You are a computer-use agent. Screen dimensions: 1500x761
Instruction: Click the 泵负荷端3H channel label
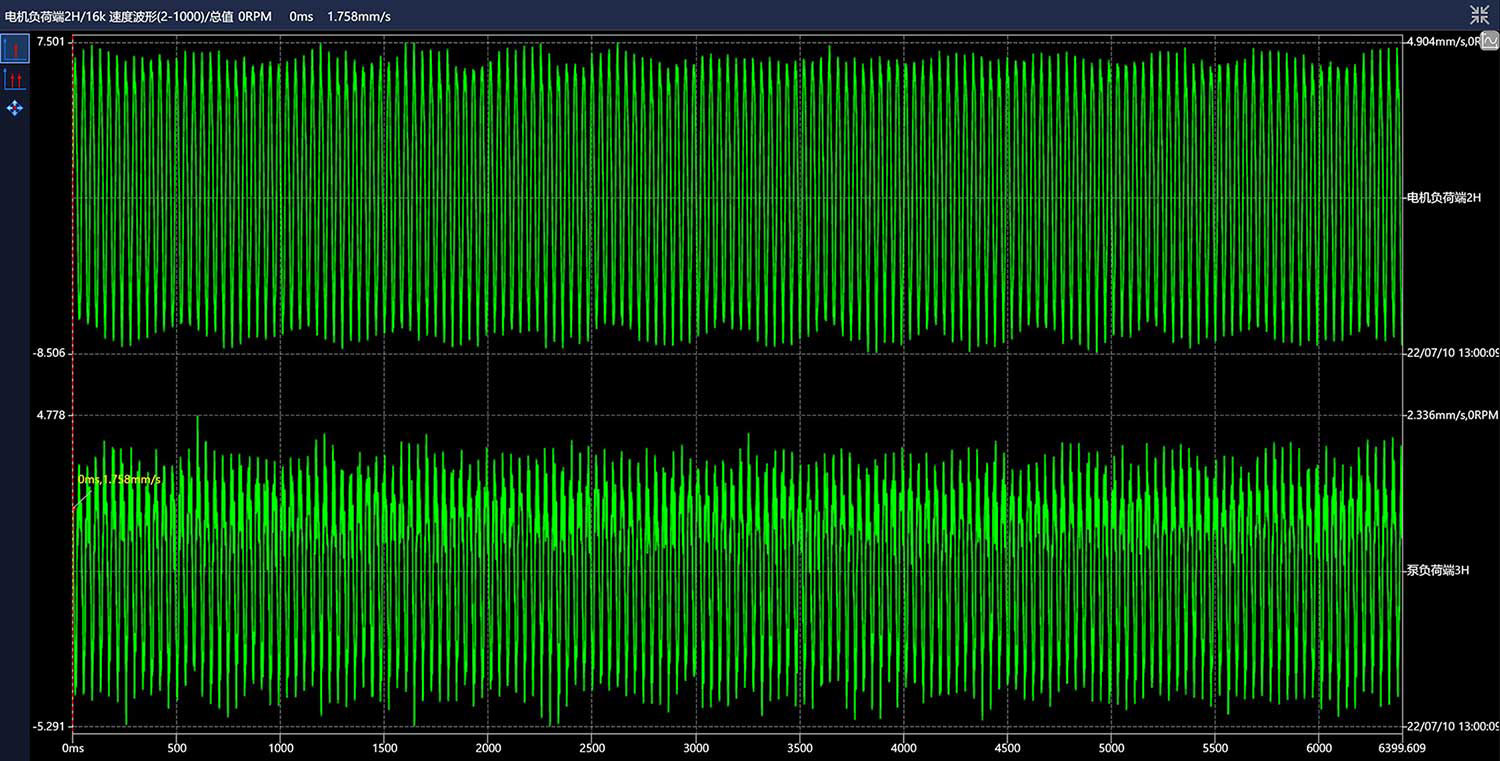(x=1437, y=570)
